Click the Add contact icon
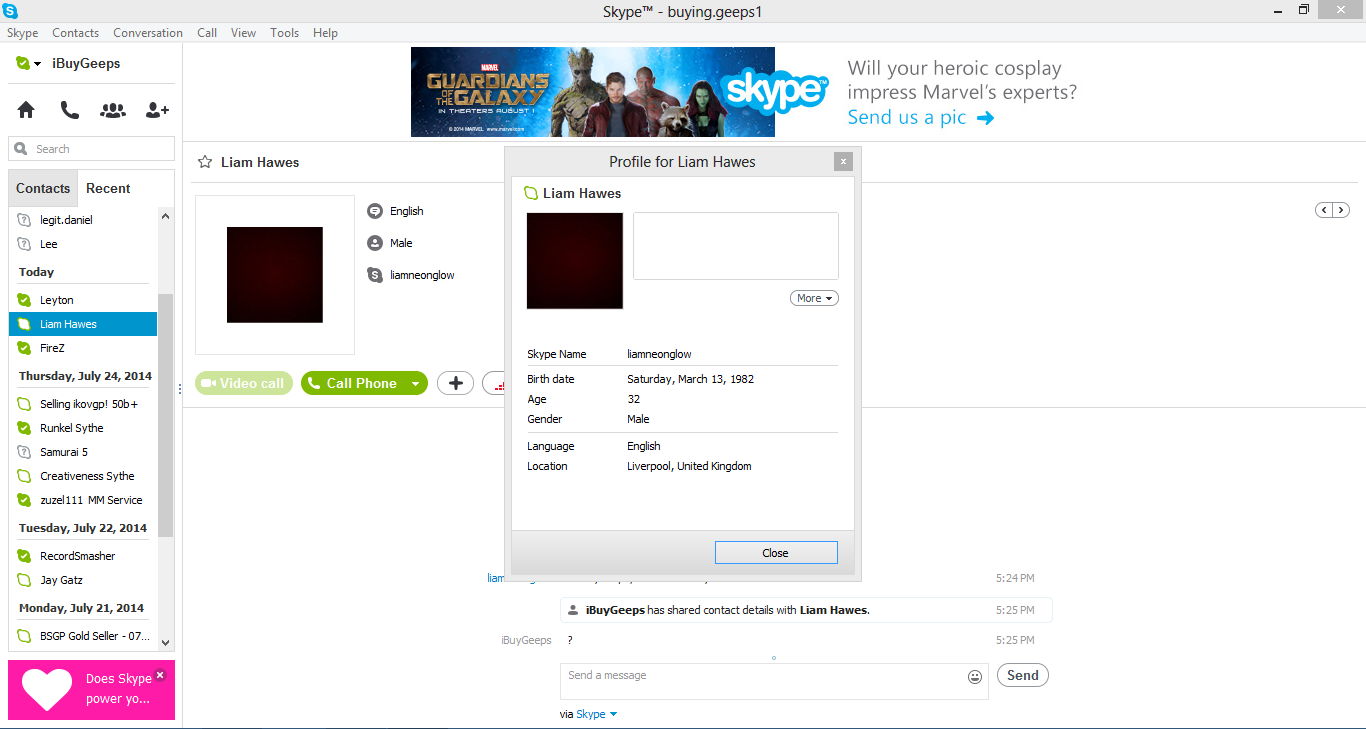The height and width of the screenshot is (729, 1366). point(157,110)
